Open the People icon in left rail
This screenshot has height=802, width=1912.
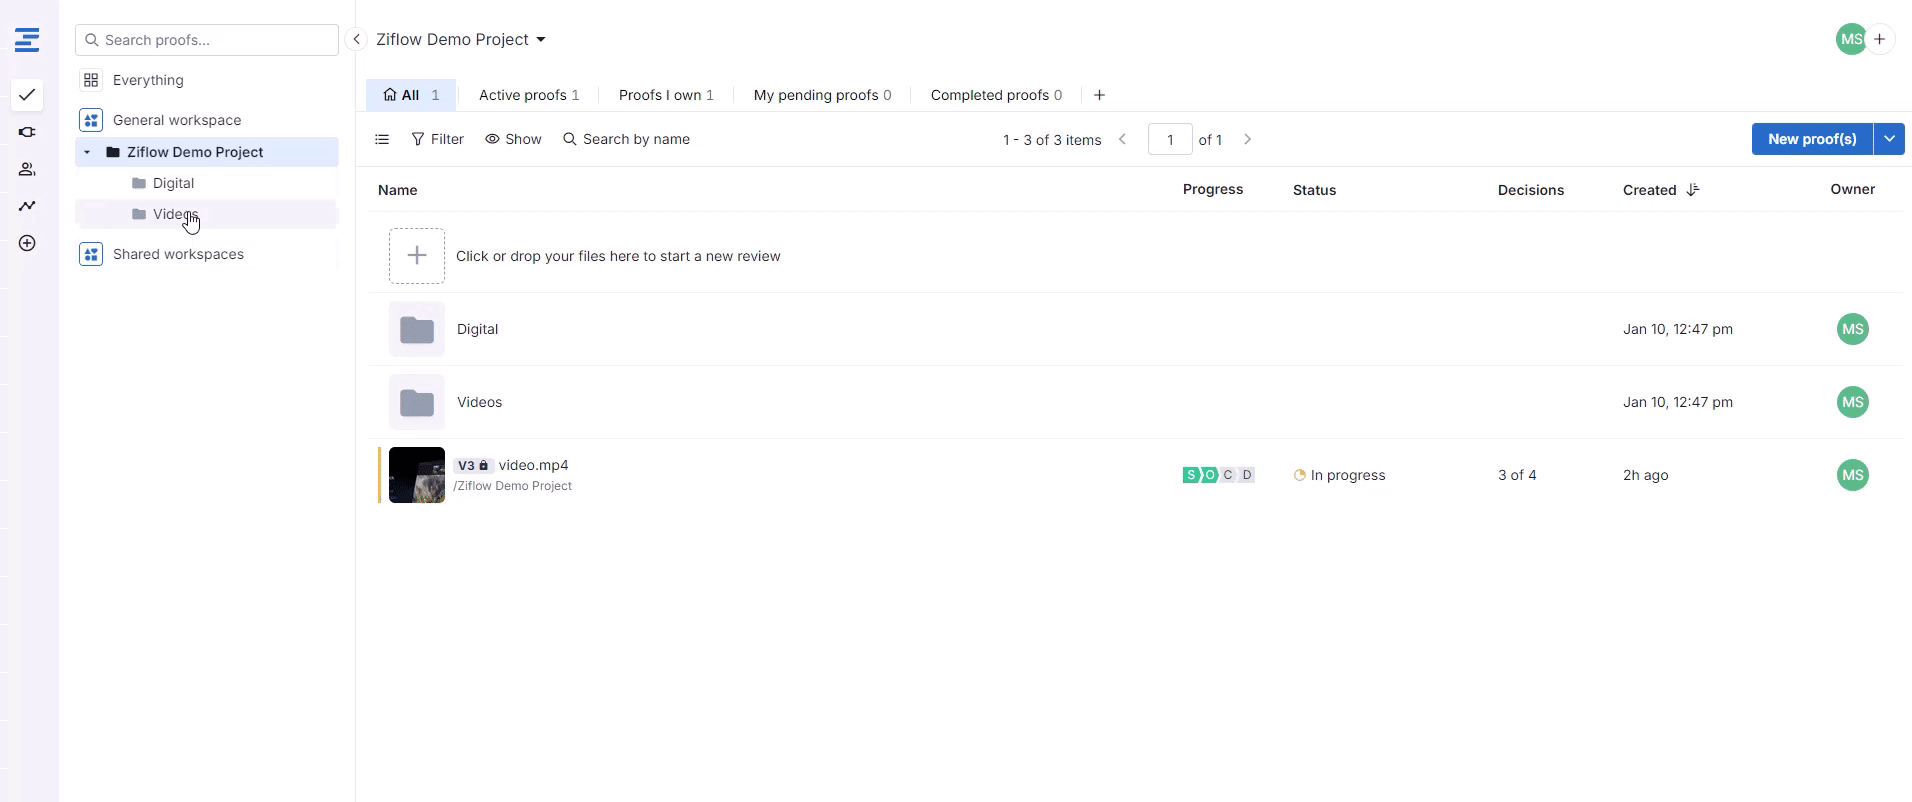27,169
